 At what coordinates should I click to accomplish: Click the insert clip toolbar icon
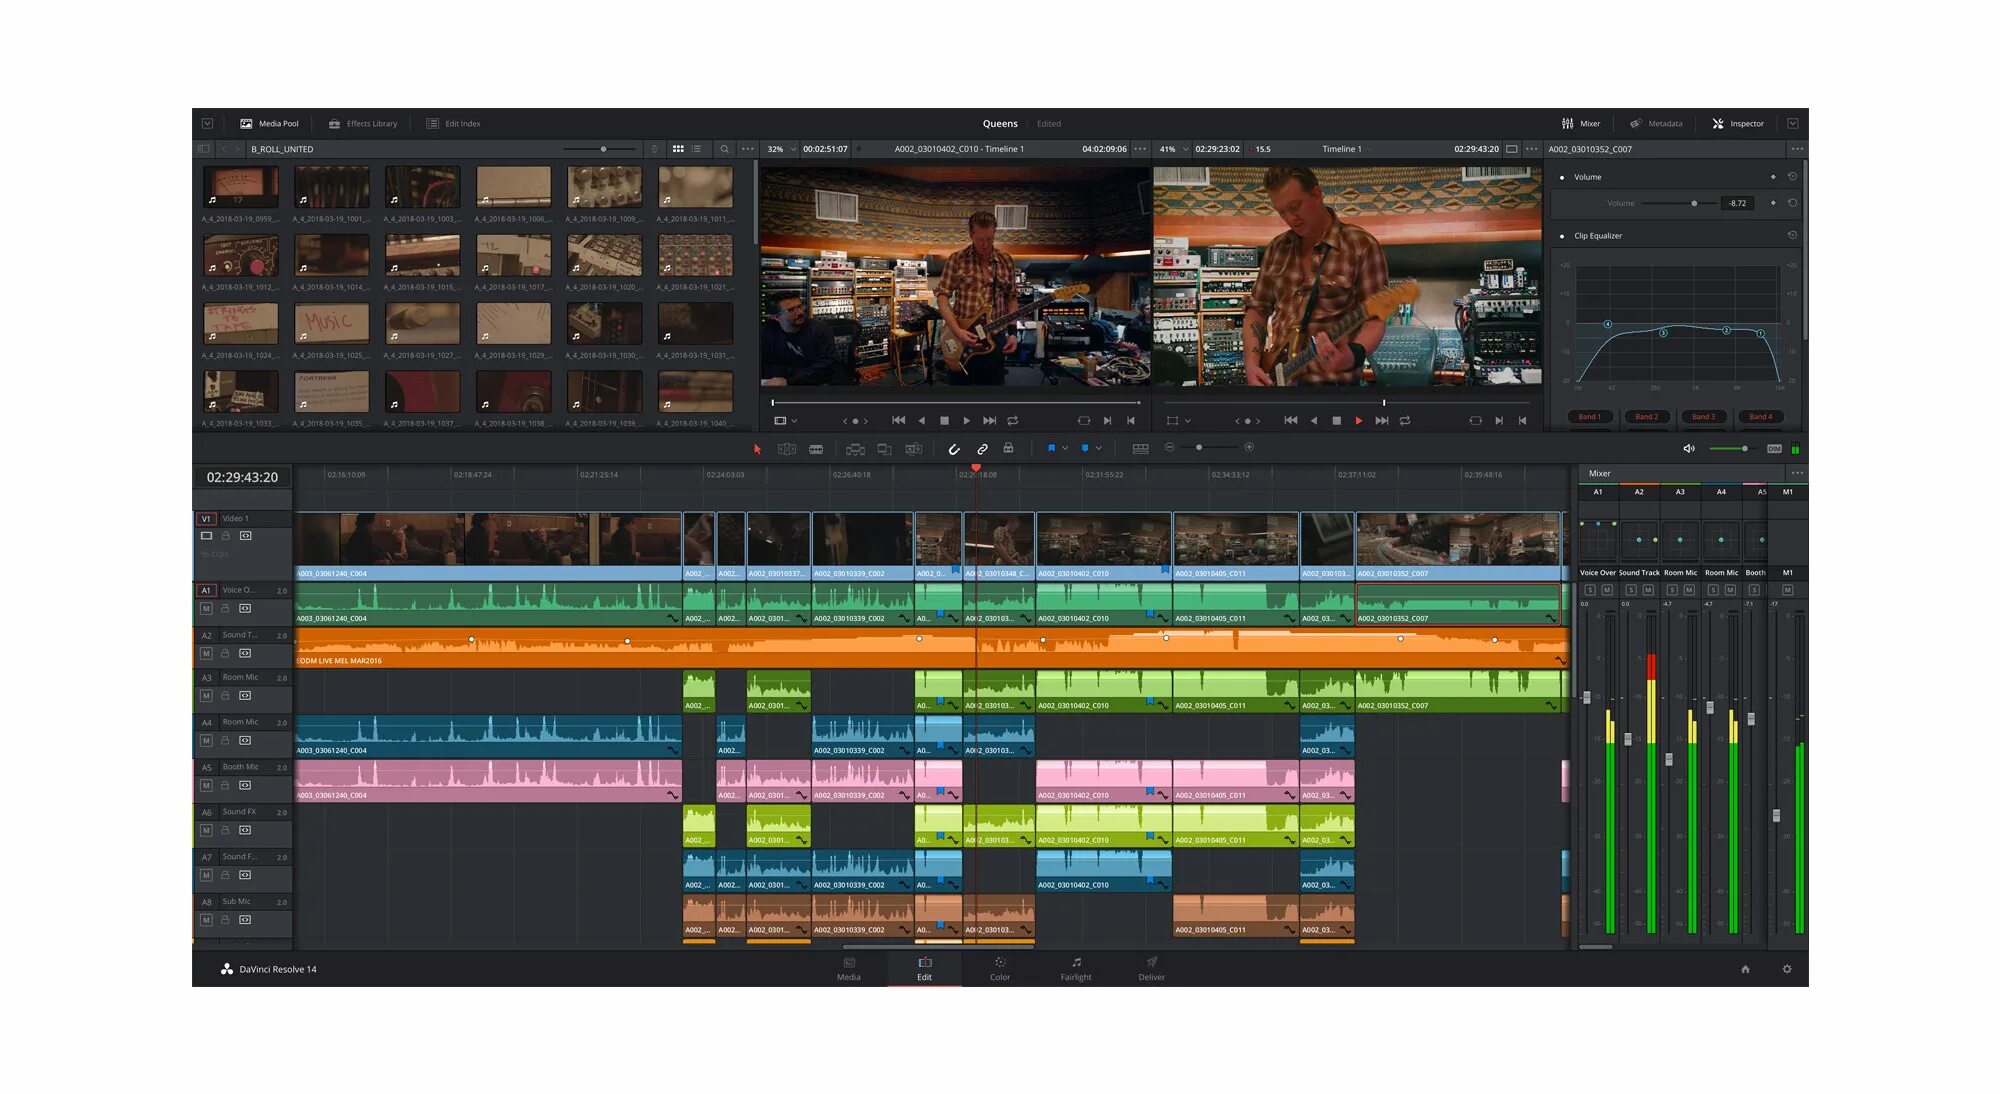coord(855,449)
